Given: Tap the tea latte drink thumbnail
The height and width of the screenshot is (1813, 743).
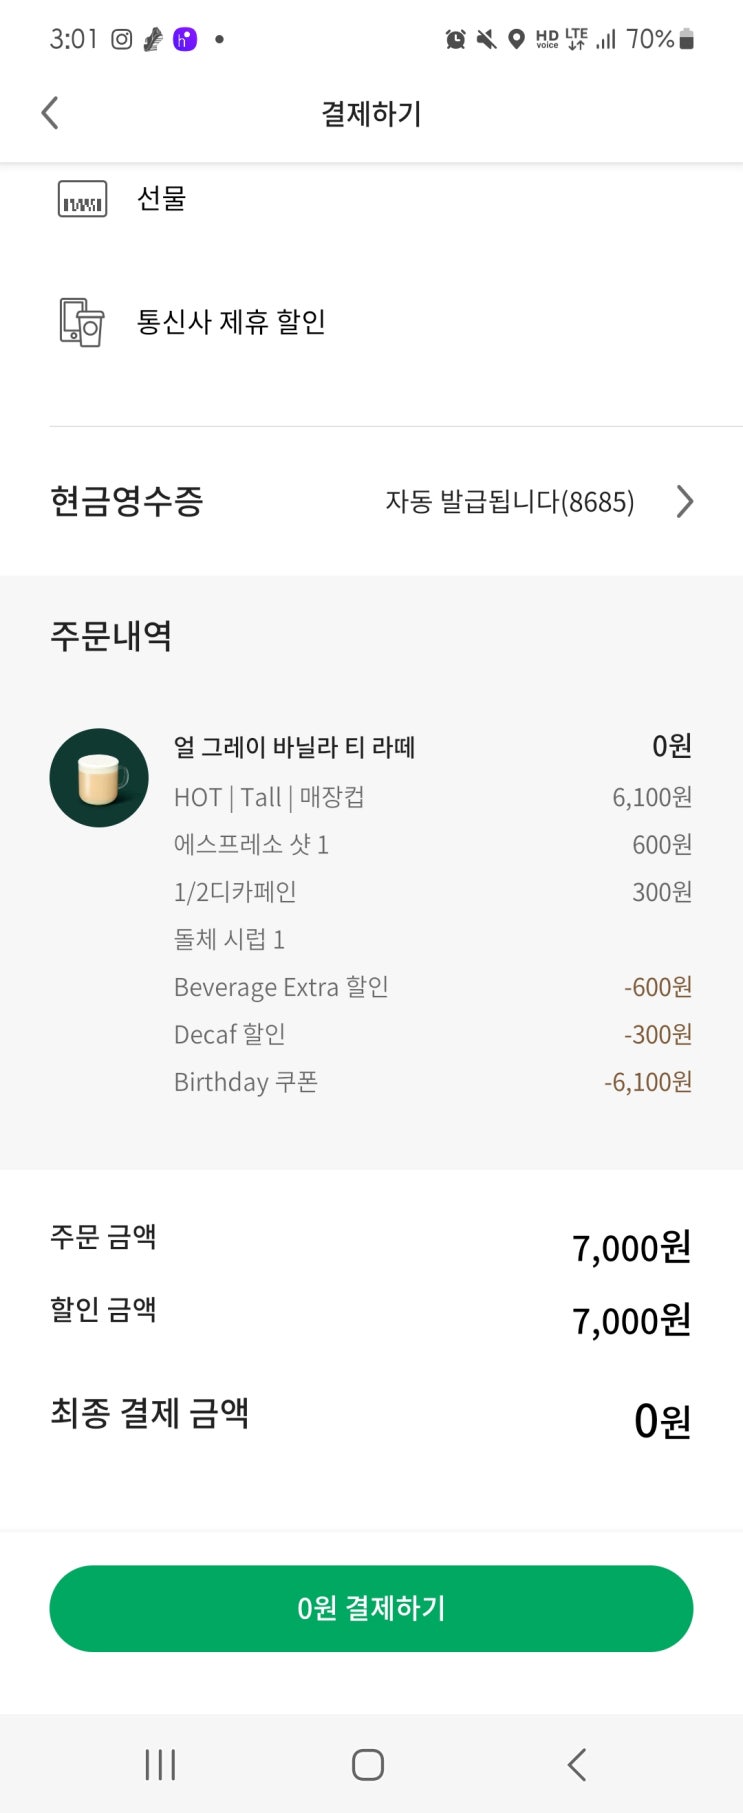Looking at the screenshot, I should tap(99, 778).
